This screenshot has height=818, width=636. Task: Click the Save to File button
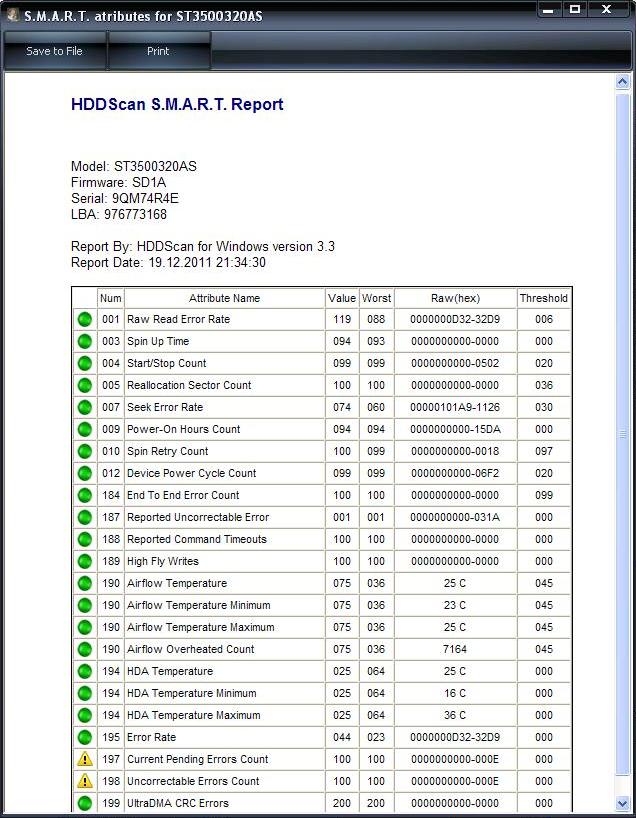(x=55, y=51)
